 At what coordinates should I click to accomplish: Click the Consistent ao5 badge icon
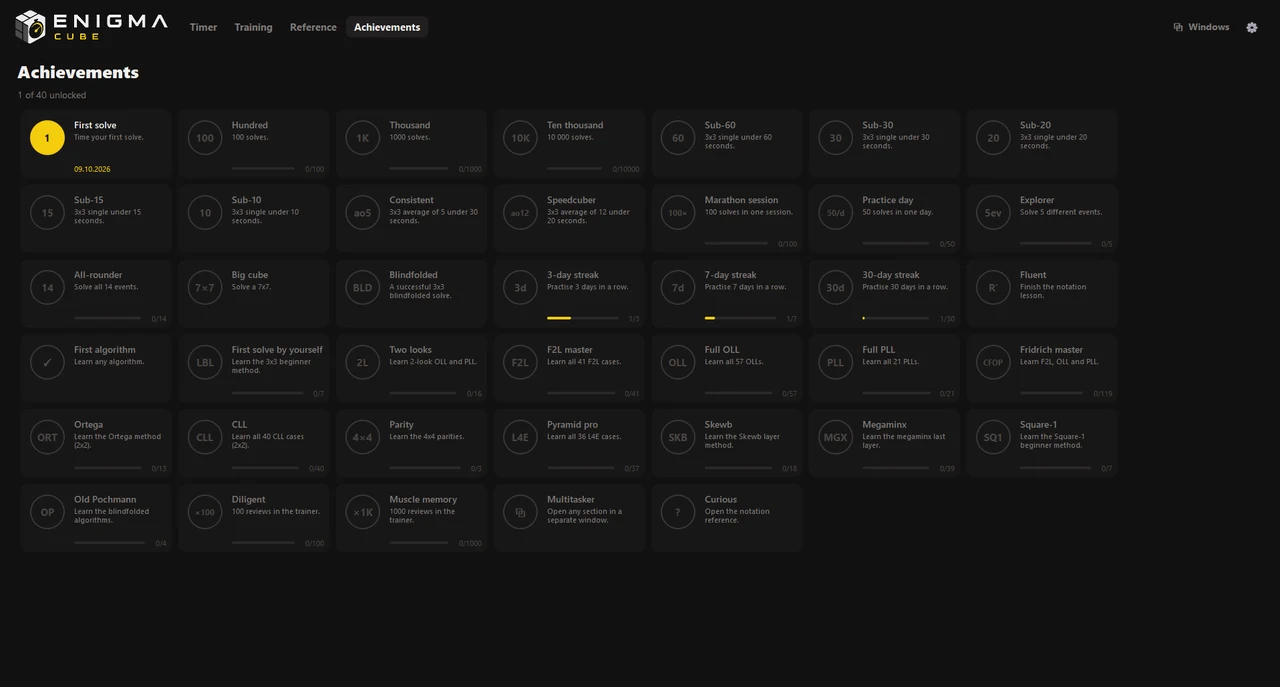pos(363,213)
